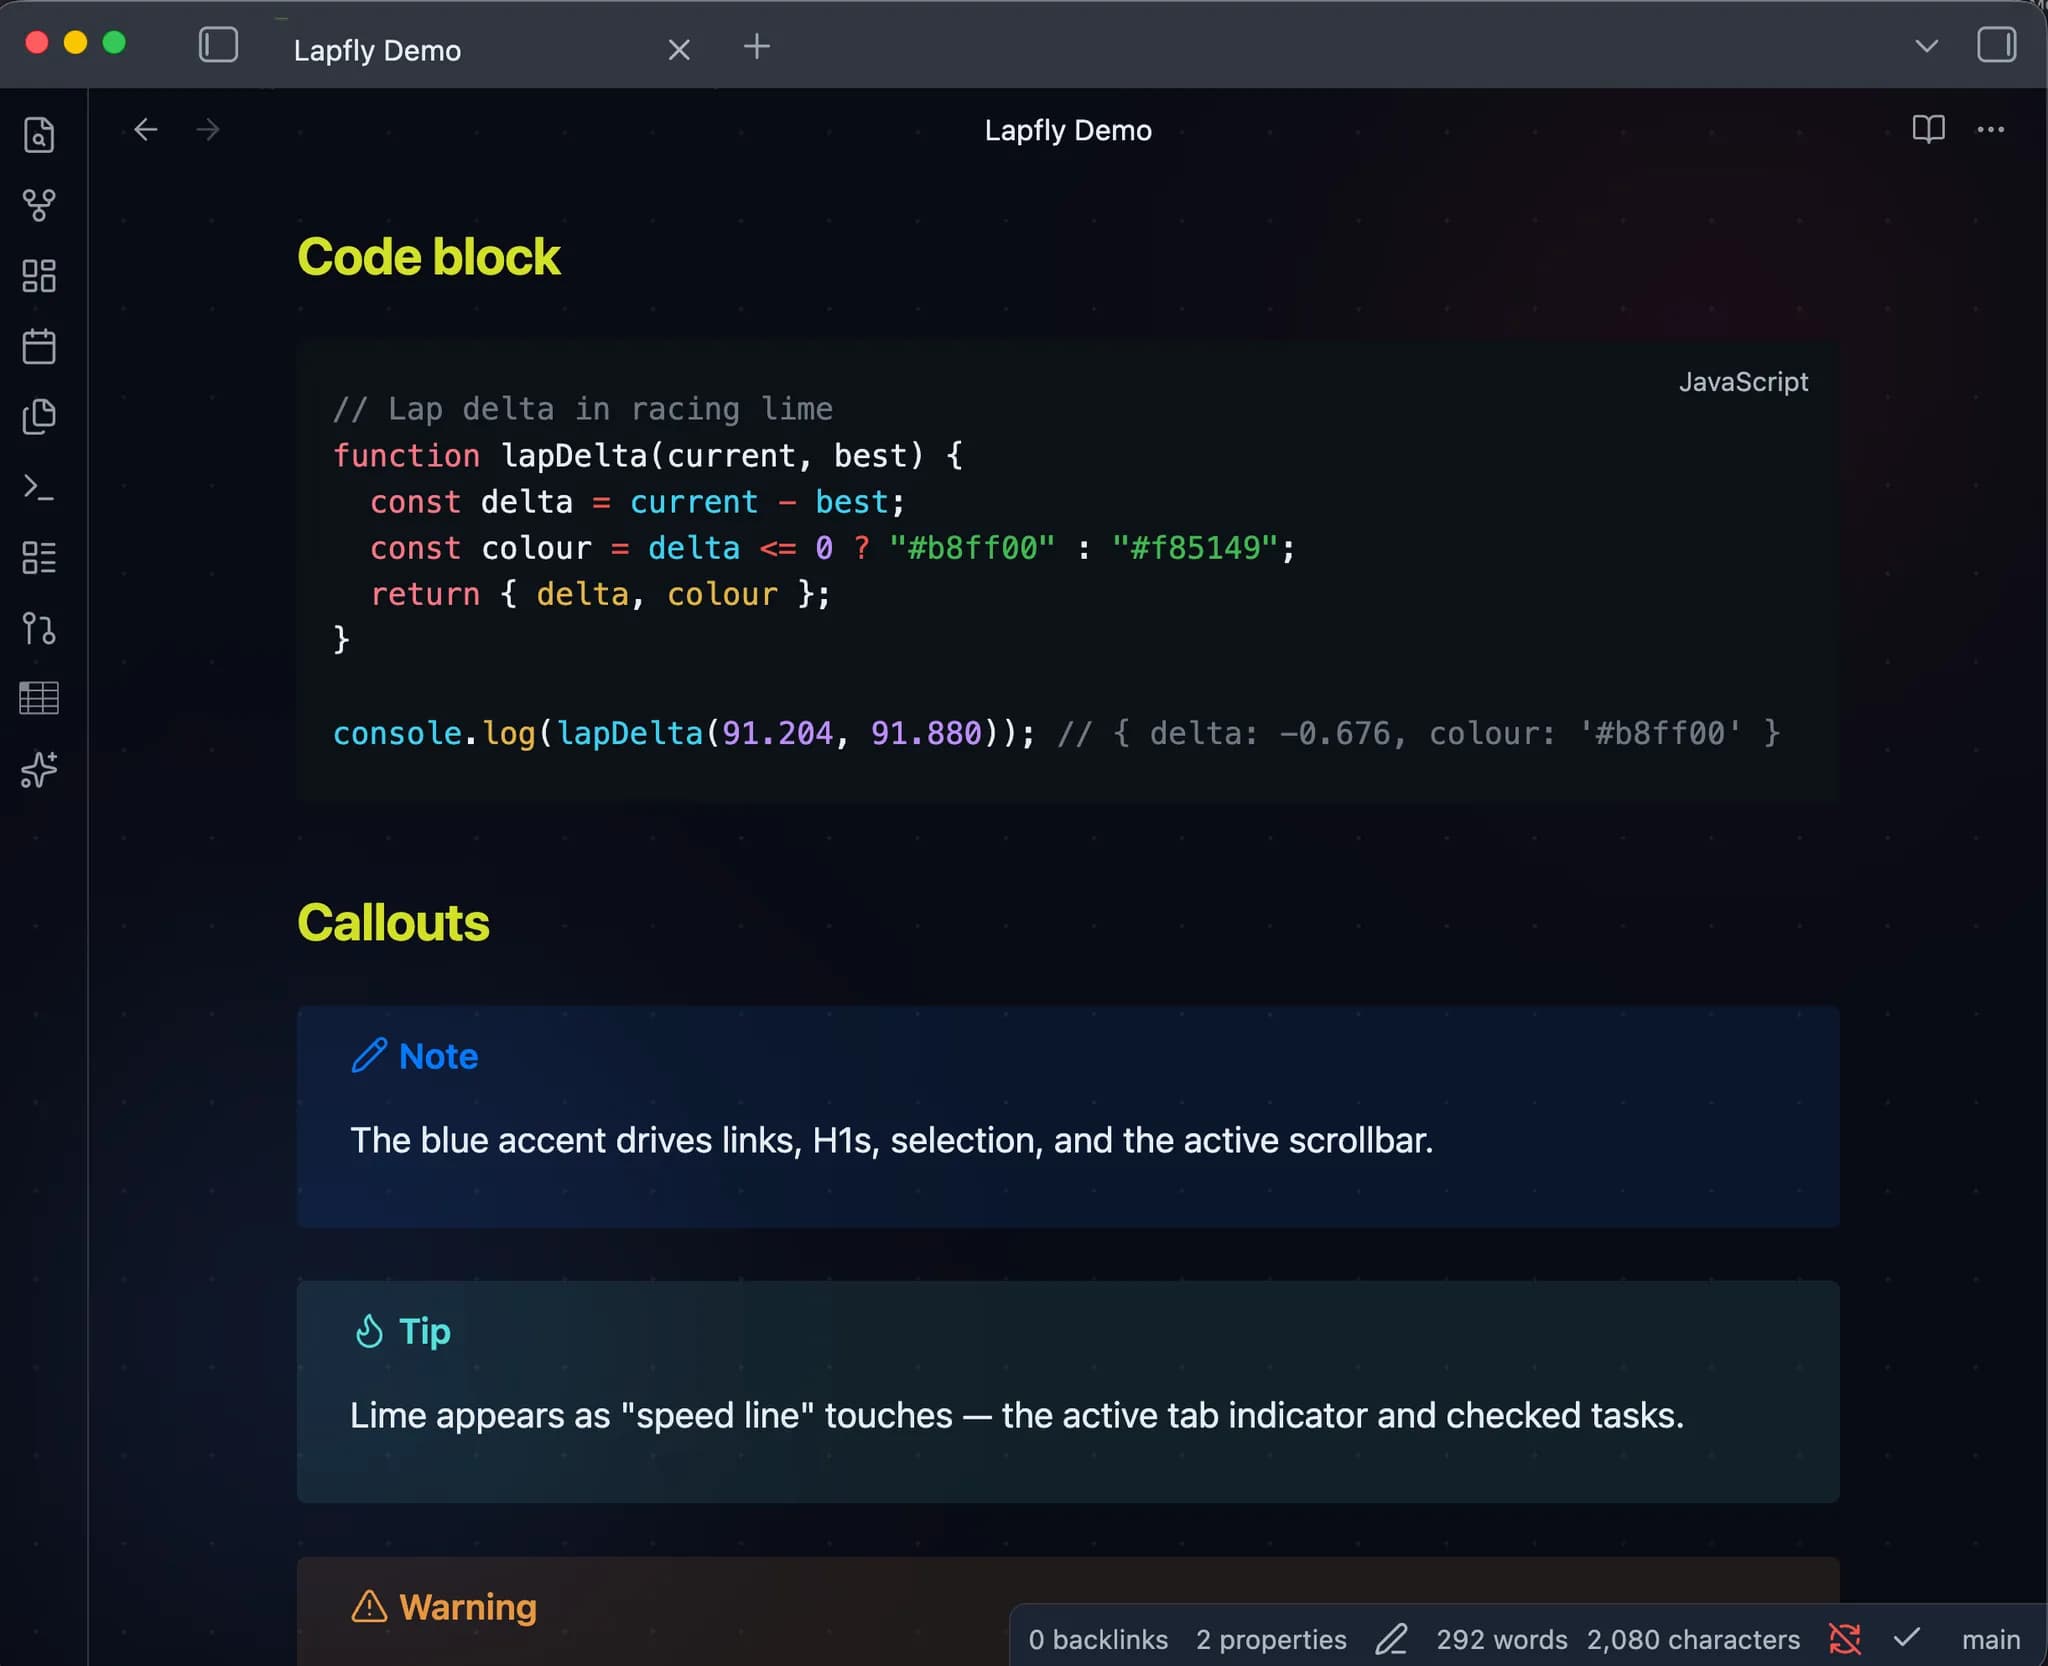
Task: Toggle the right sidebar
Action: coord(1996,45)
